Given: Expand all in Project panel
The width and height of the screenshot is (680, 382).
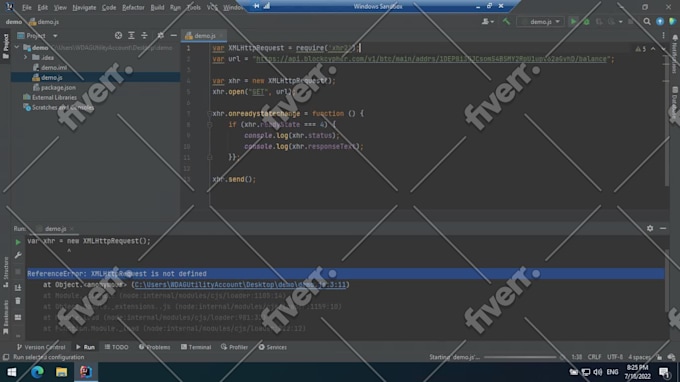Looking at the screenshot, I should pyautogui.click(x=131, y=36).
